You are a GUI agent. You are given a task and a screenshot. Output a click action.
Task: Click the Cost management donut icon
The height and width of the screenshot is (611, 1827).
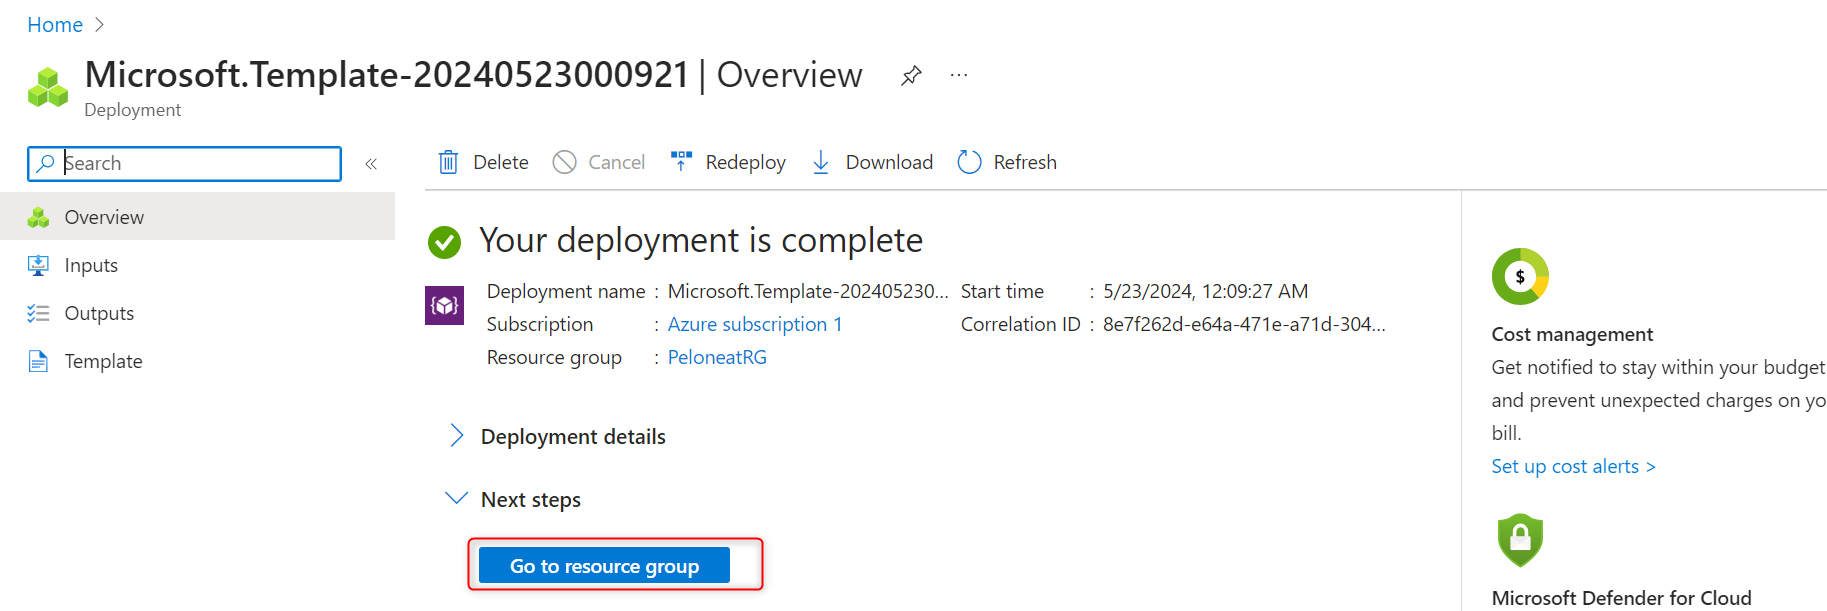1519,277
